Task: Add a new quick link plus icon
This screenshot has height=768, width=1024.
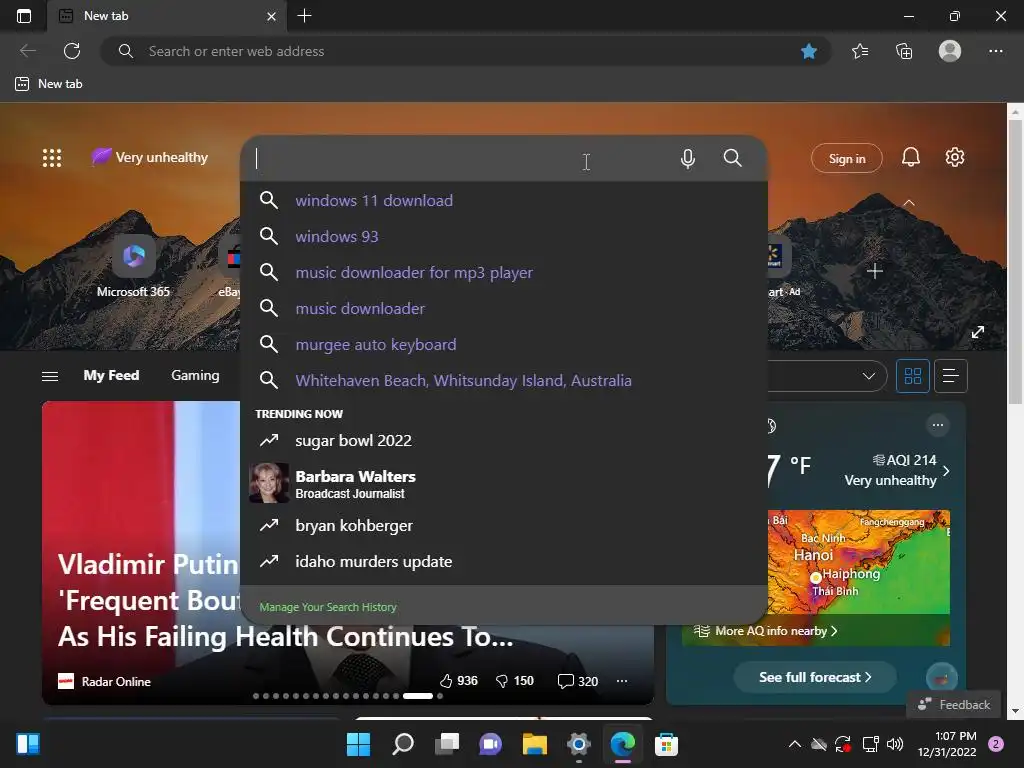Action: tap(874, 270)
